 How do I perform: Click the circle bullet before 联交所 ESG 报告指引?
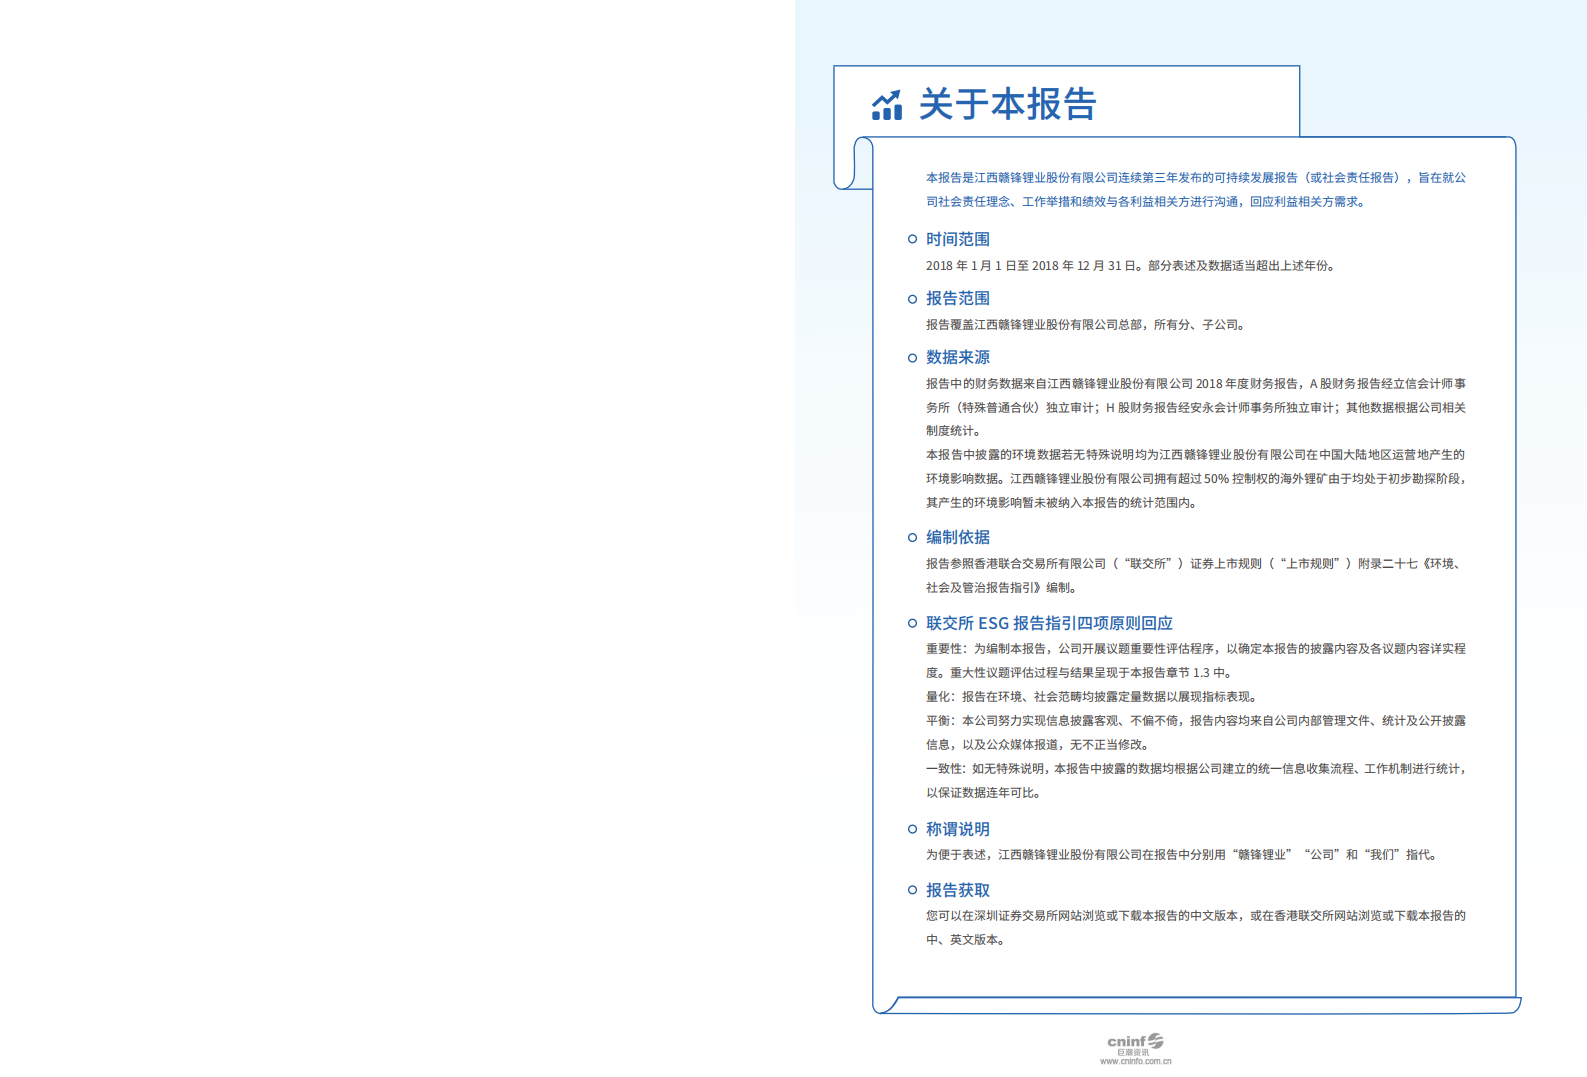912,623
